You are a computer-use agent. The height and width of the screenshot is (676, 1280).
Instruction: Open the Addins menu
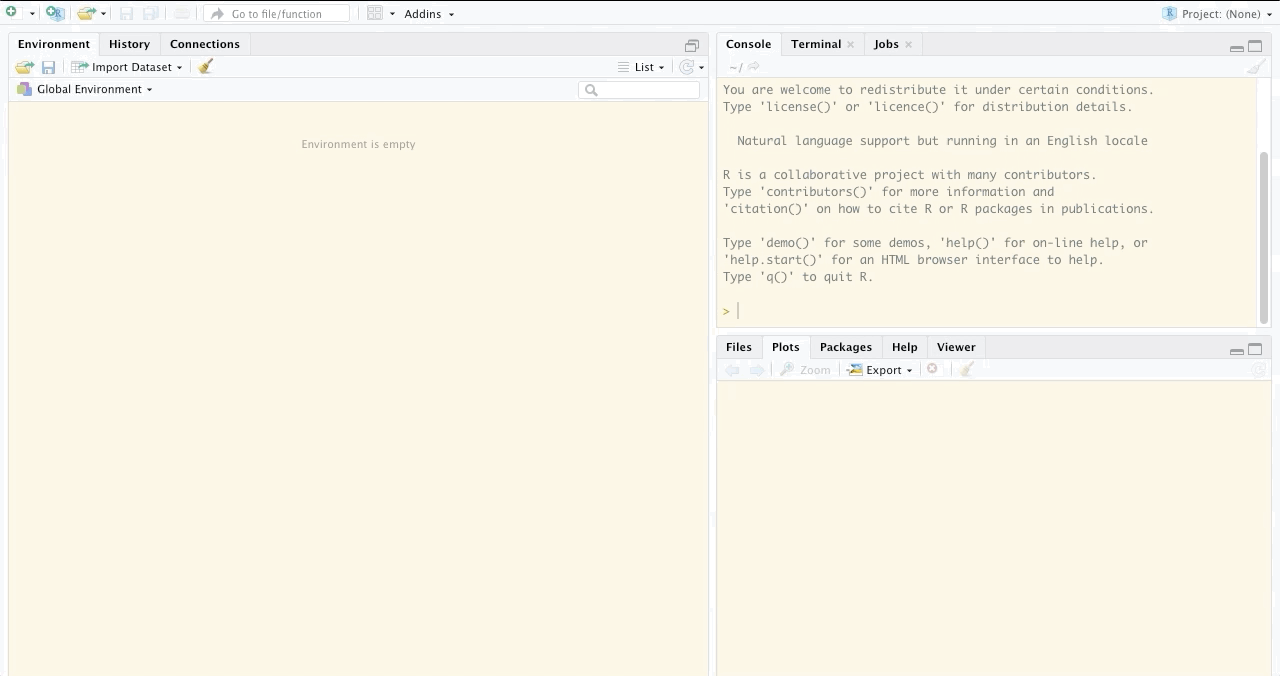428,14
